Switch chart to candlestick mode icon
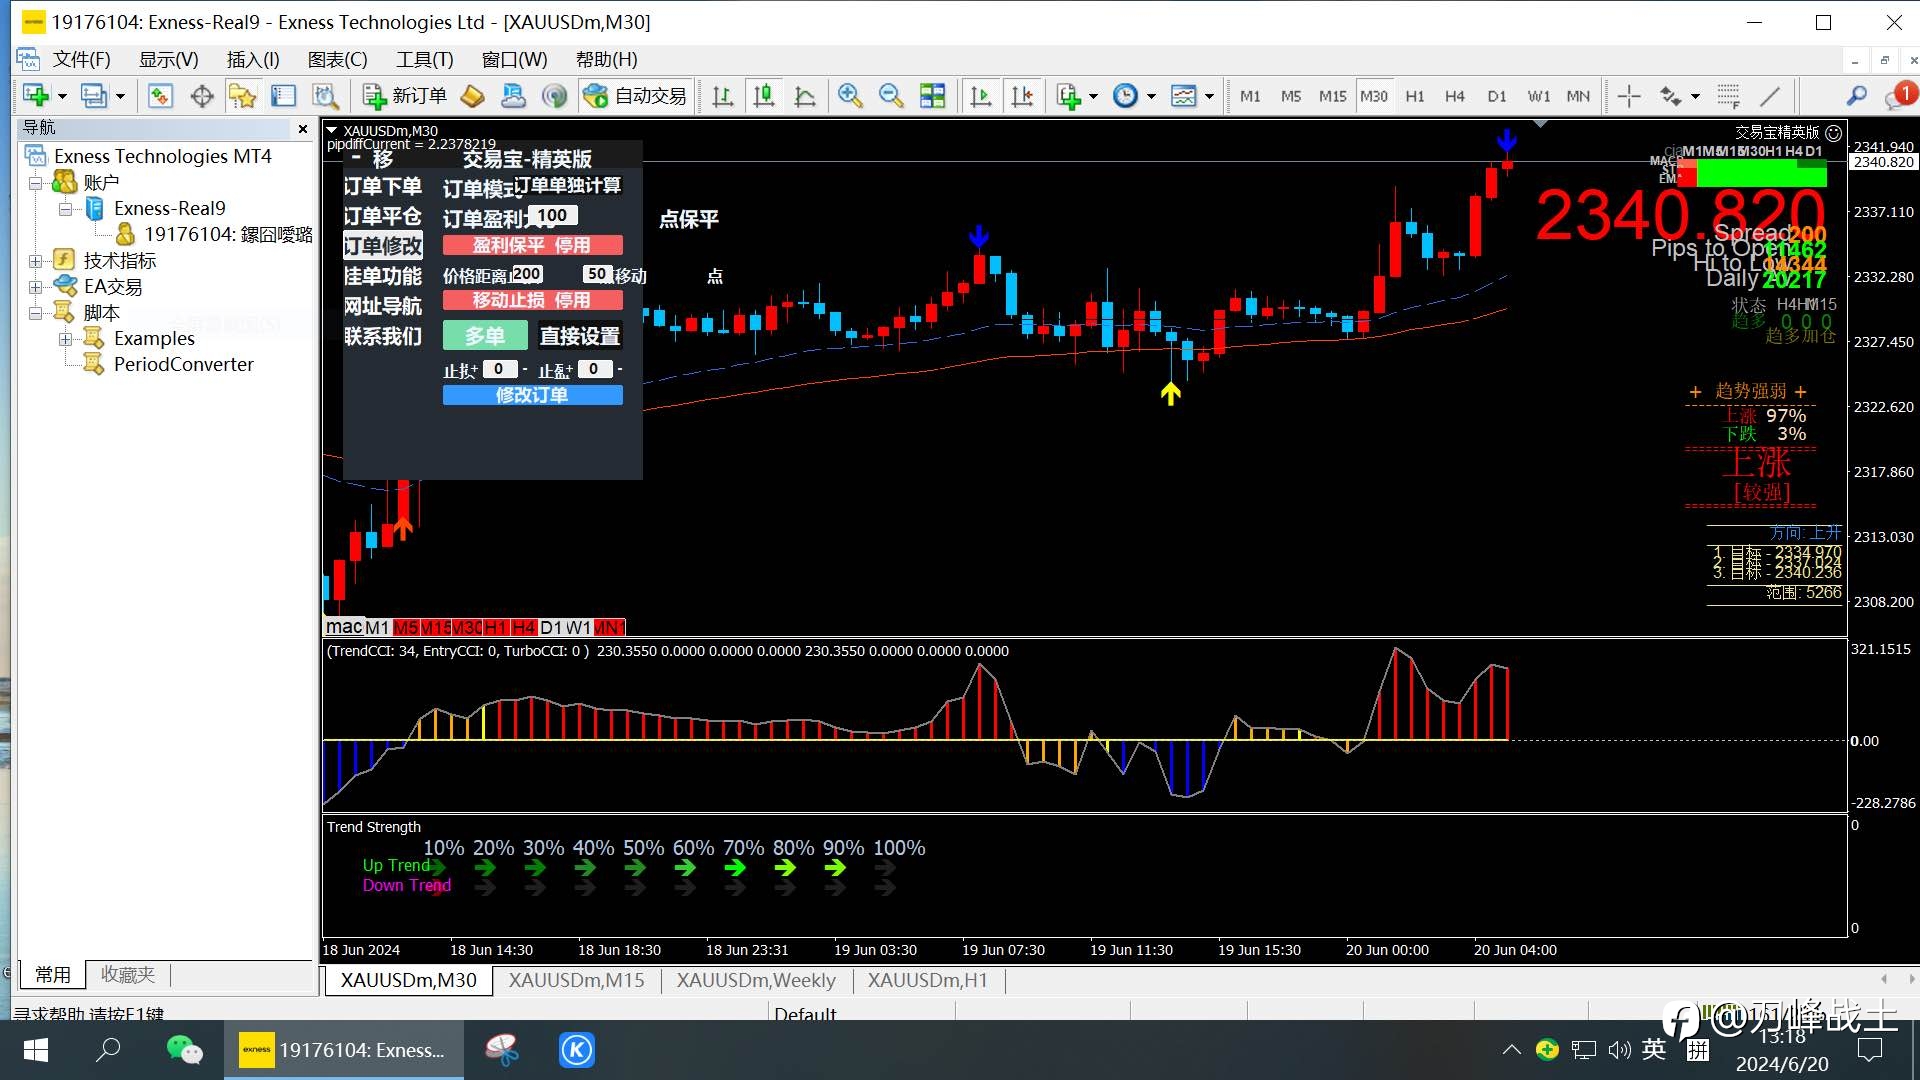The image size is (1920, 1080). pyautogui.click(x=764, y=96)
